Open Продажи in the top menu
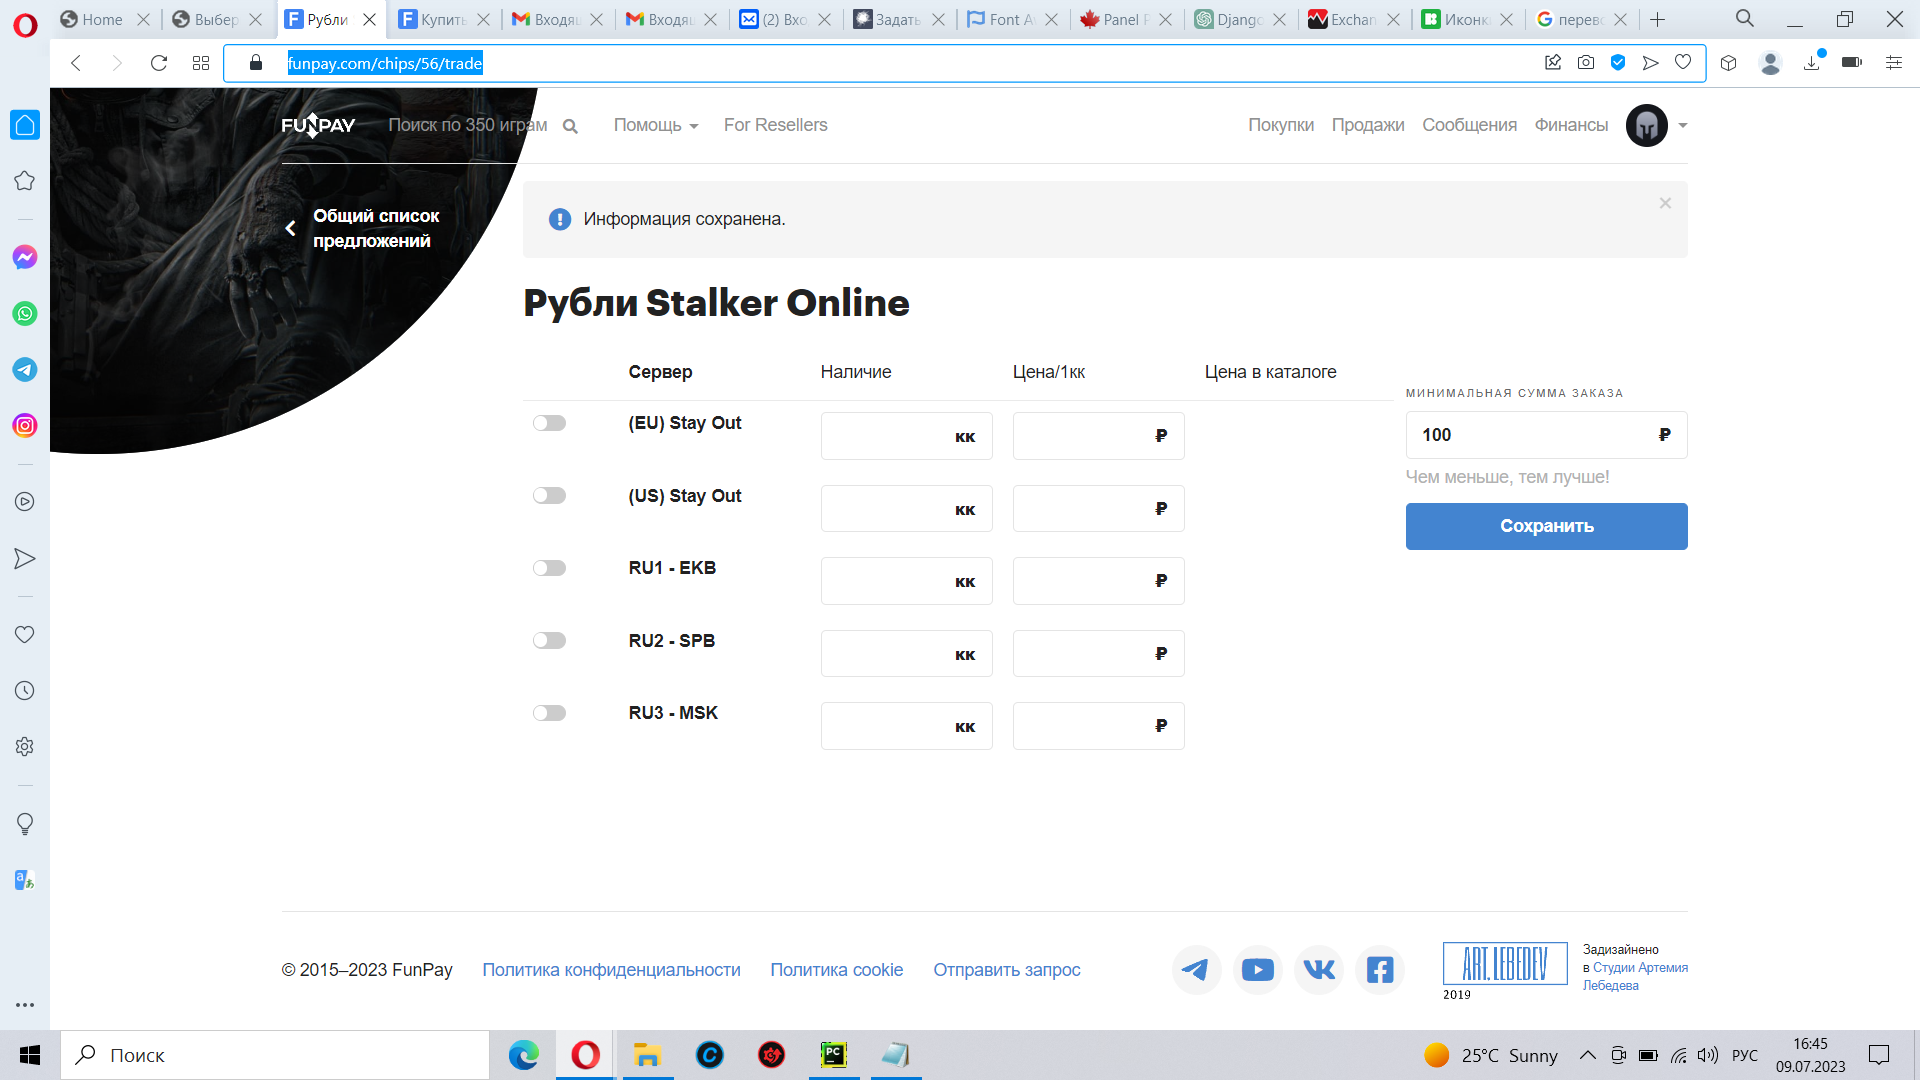Screen dimensions: 1920x1080 [x=1368, y=125]
